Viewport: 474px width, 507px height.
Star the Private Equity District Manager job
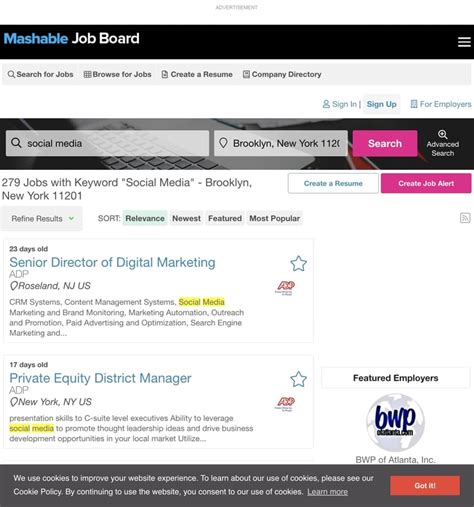click(298, 379)
